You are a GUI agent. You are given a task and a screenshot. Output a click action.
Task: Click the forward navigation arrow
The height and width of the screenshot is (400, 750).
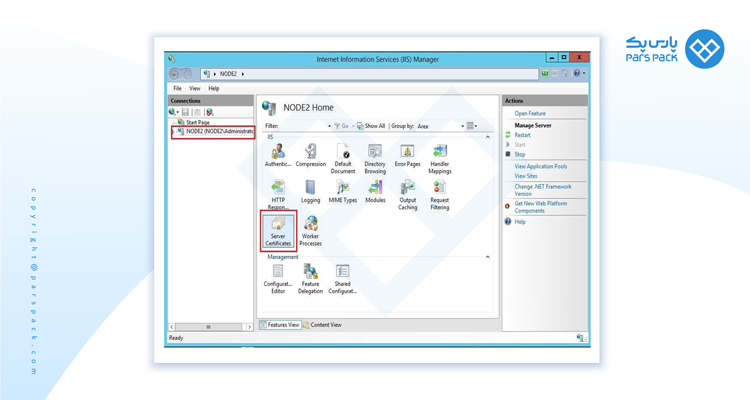[x=187, y=74]
